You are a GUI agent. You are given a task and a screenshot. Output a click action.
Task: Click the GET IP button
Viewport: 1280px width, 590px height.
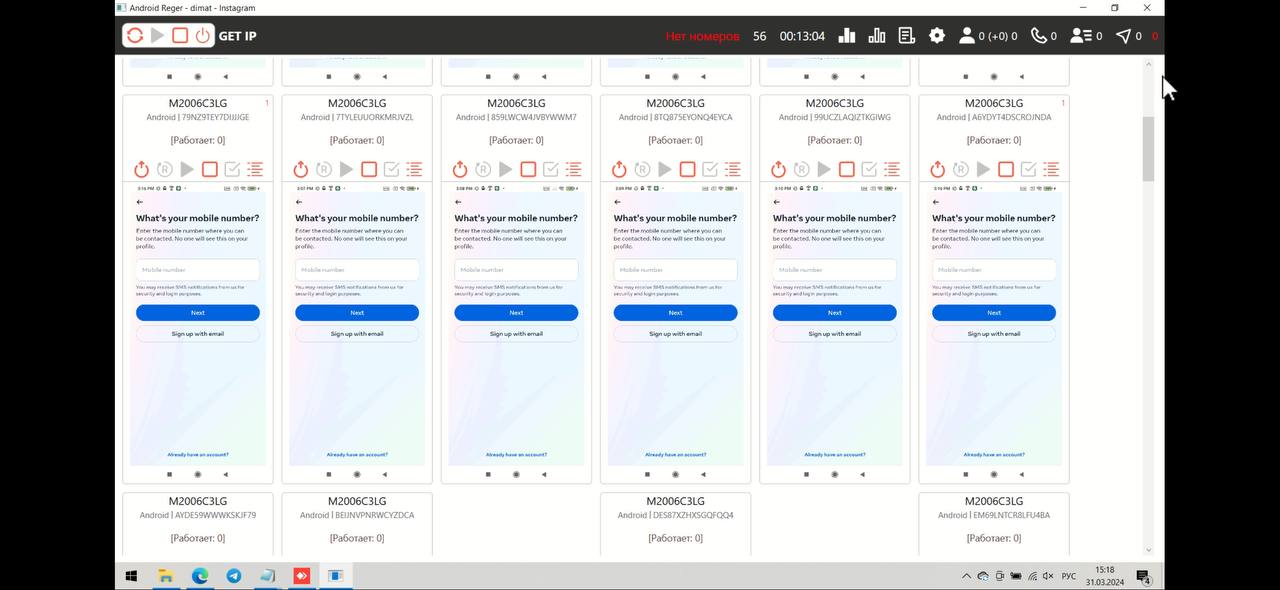238,36
